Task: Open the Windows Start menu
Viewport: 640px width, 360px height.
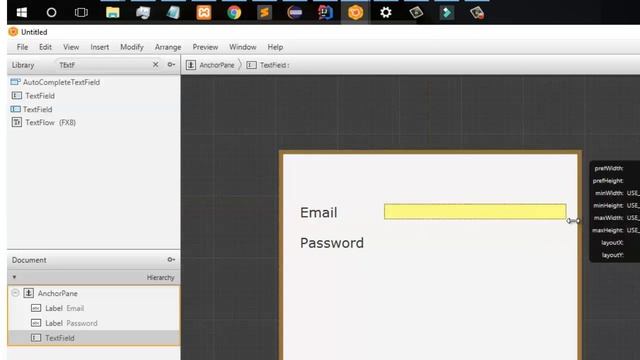Action: tap(22, 13)
